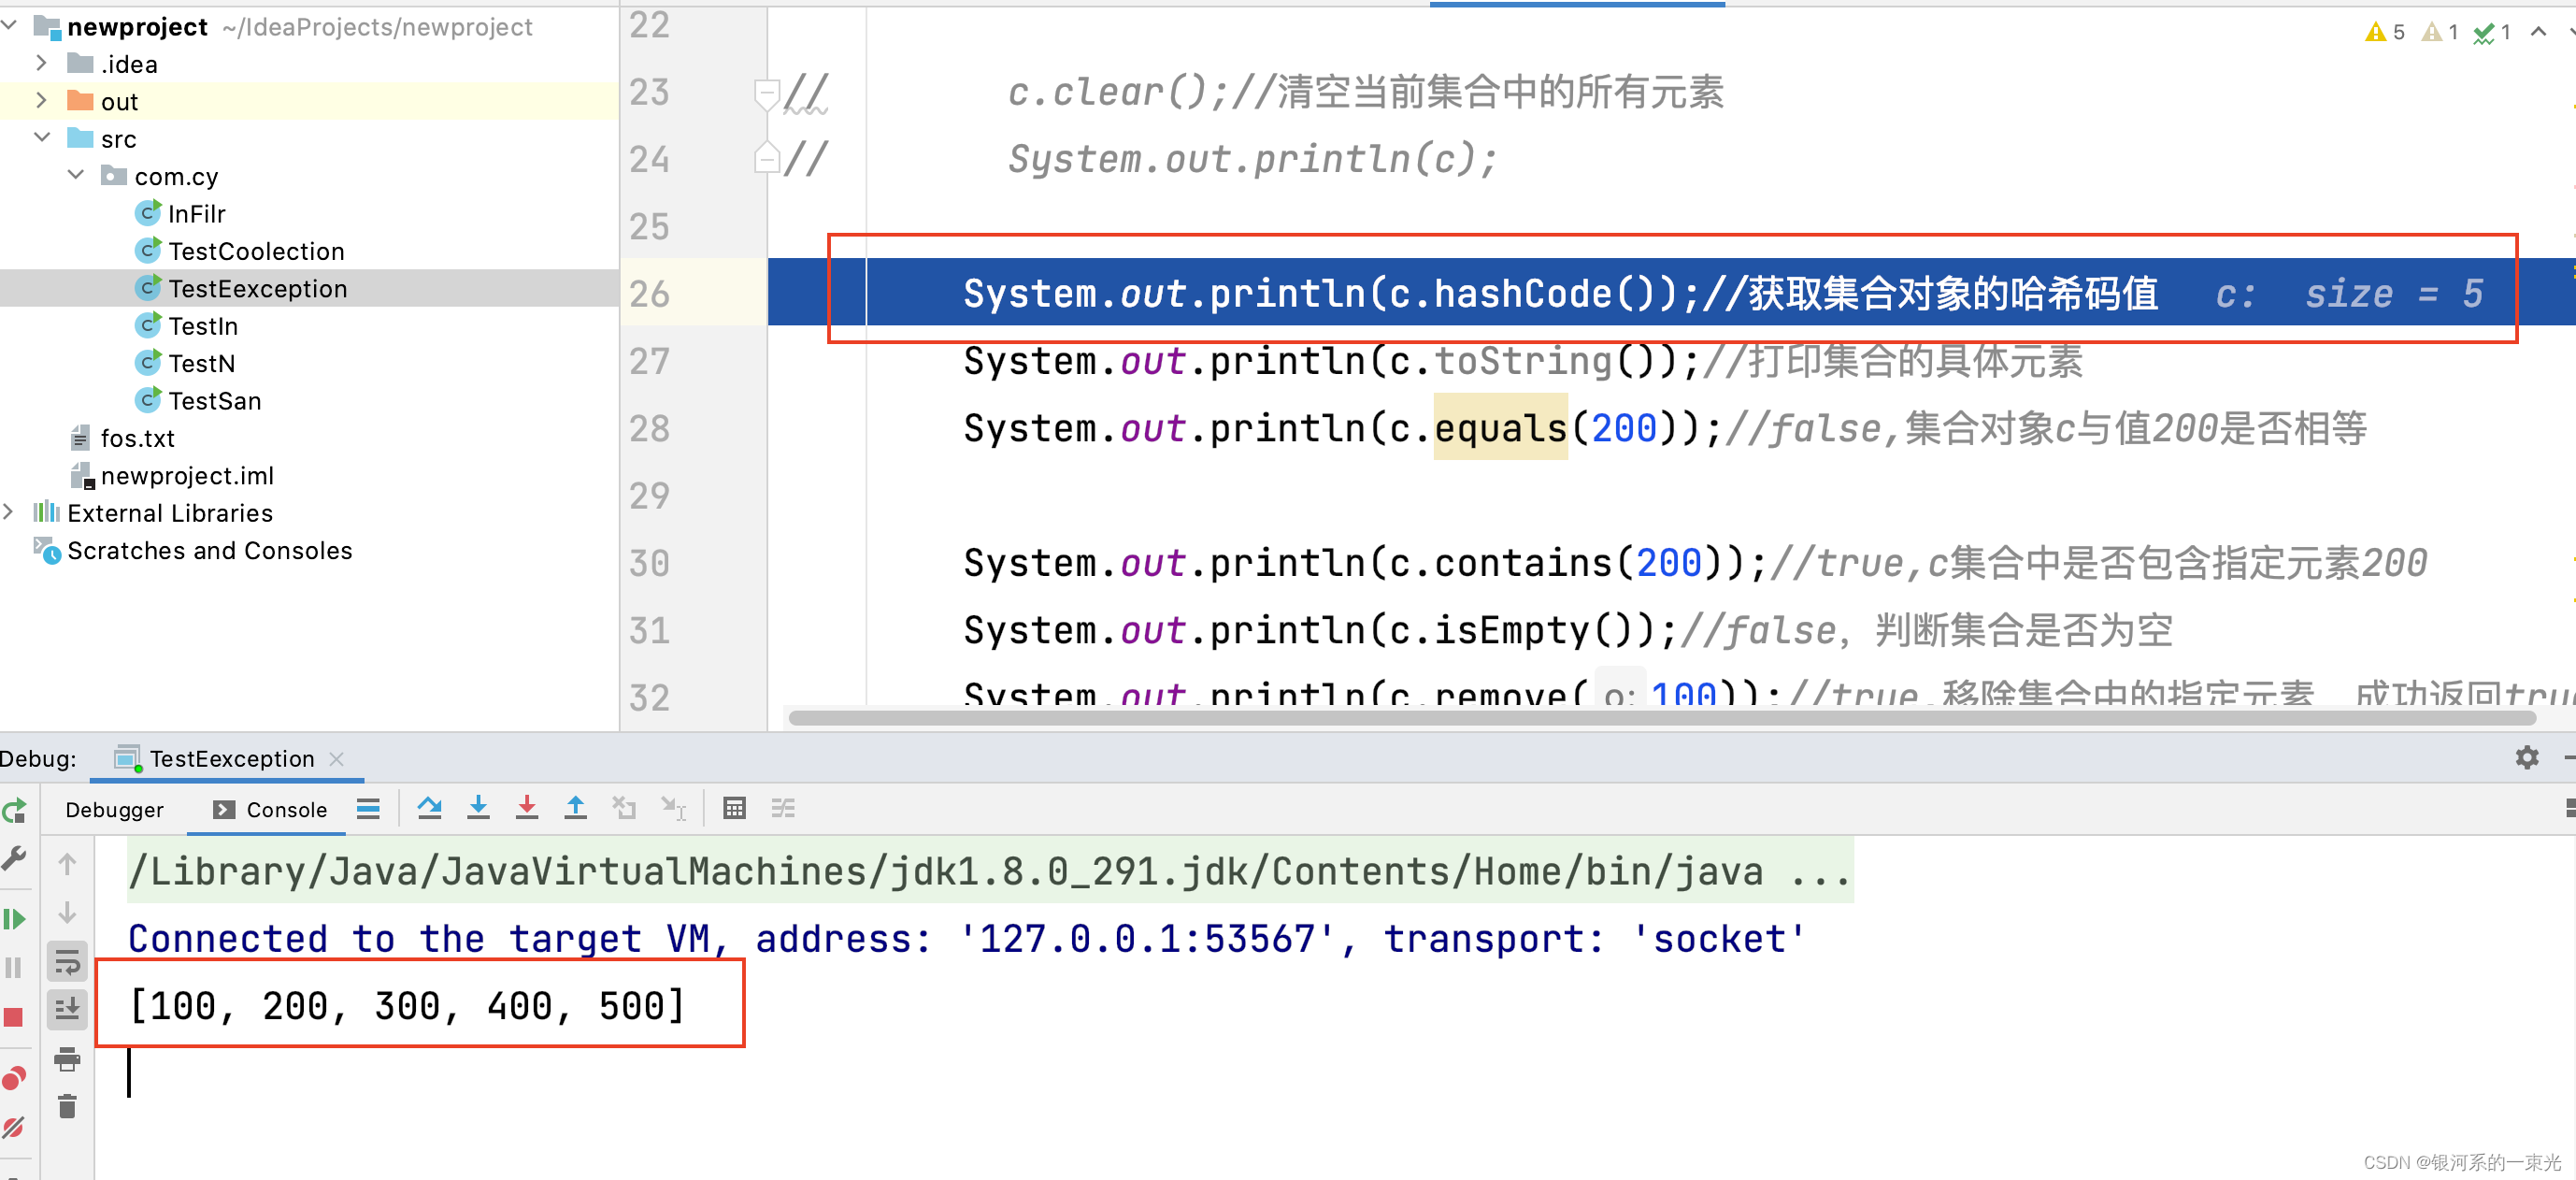The width and height of the screenshot is (2576, 1180).
Task: Go to previous highlighted error arrow
Action: pos(2538,32)
